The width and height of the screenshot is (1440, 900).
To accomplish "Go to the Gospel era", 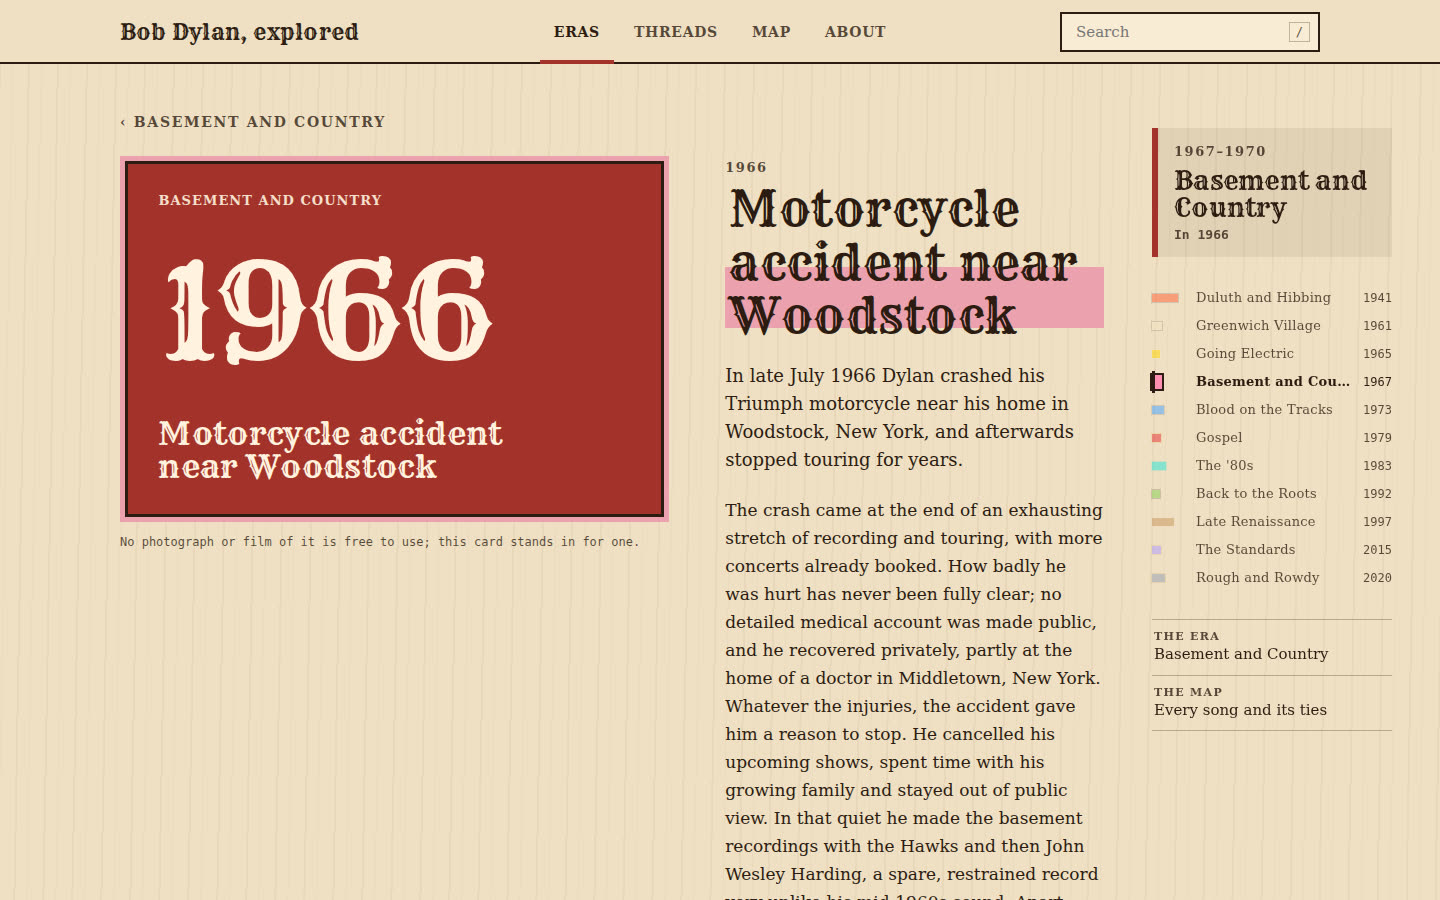I will [x=1272, y=438].
